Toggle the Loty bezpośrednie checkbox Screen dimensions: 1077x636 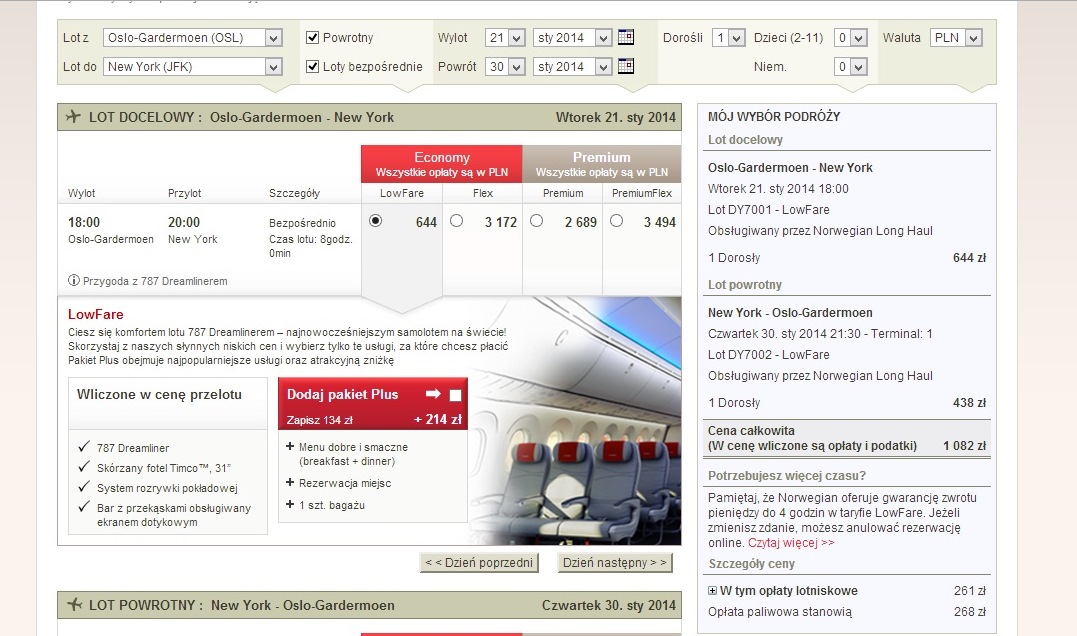point(313,67)
